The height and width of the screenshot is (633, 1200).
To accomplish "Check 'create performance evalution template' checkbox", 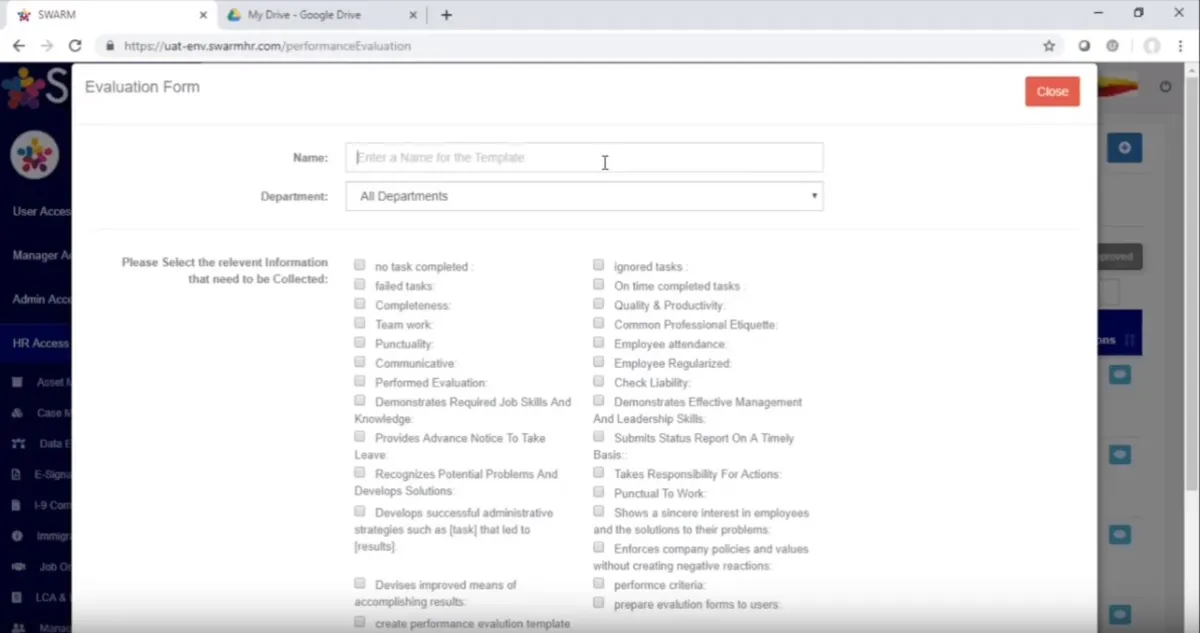I will [x=360, y=622].
